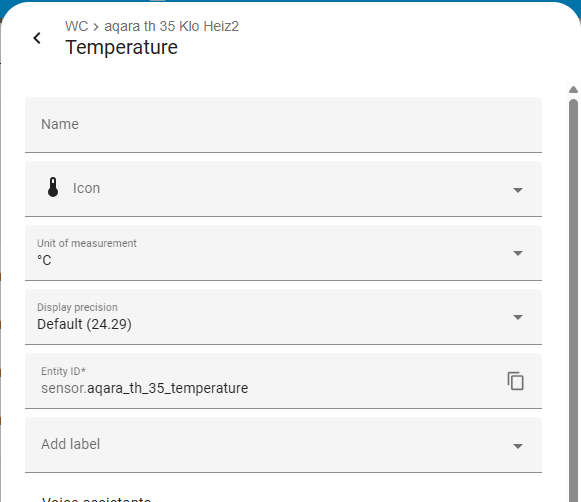Edit the Entity ID text aqara_th_35_temperature
This screenshot has width=581, height=502.
click(167, 388)
